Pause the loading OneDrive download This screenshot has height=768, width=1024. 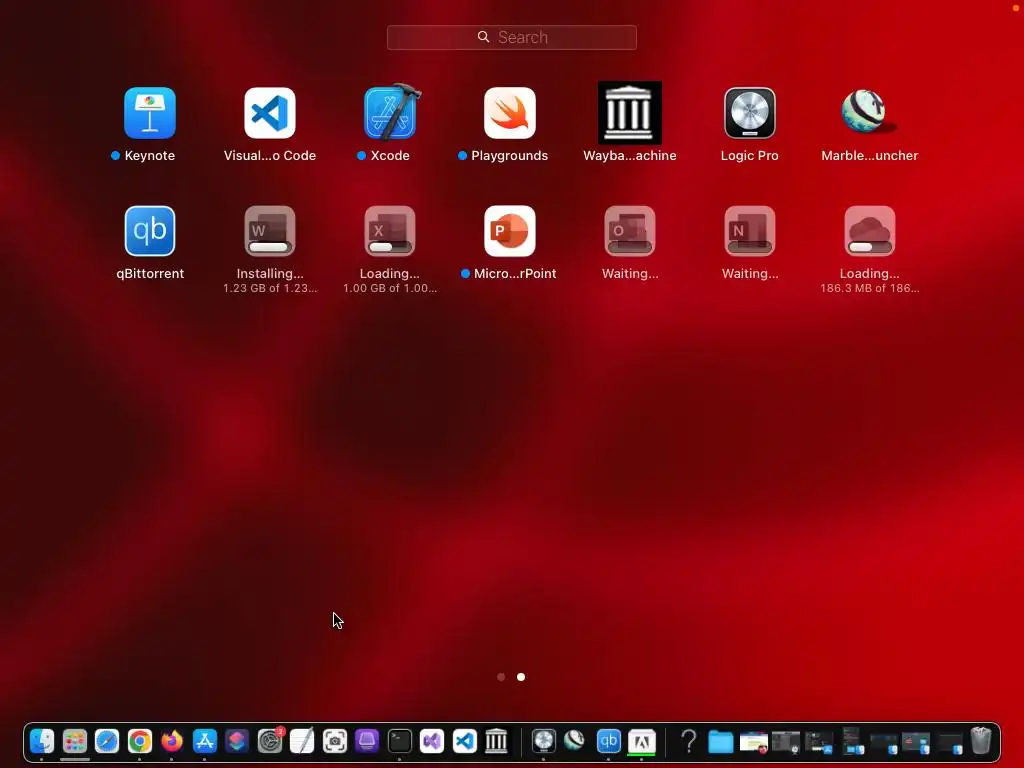pyautogui.click(x=869, y=231)
